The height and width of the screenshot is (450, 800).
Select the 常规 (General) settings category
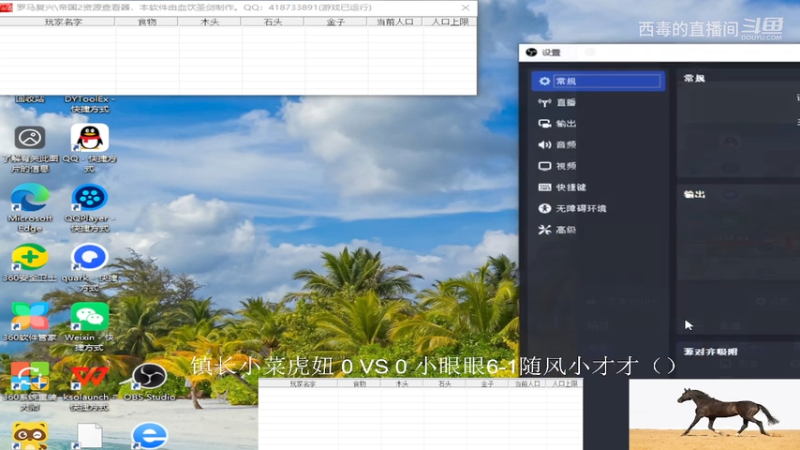click(598, 81)
